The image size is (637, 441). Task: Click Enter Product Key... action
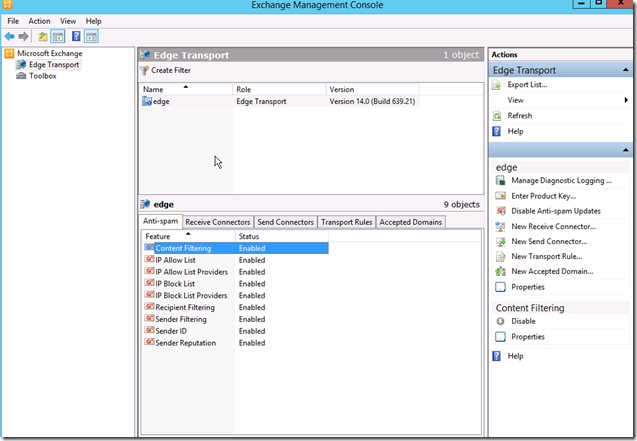click(544, 196)
